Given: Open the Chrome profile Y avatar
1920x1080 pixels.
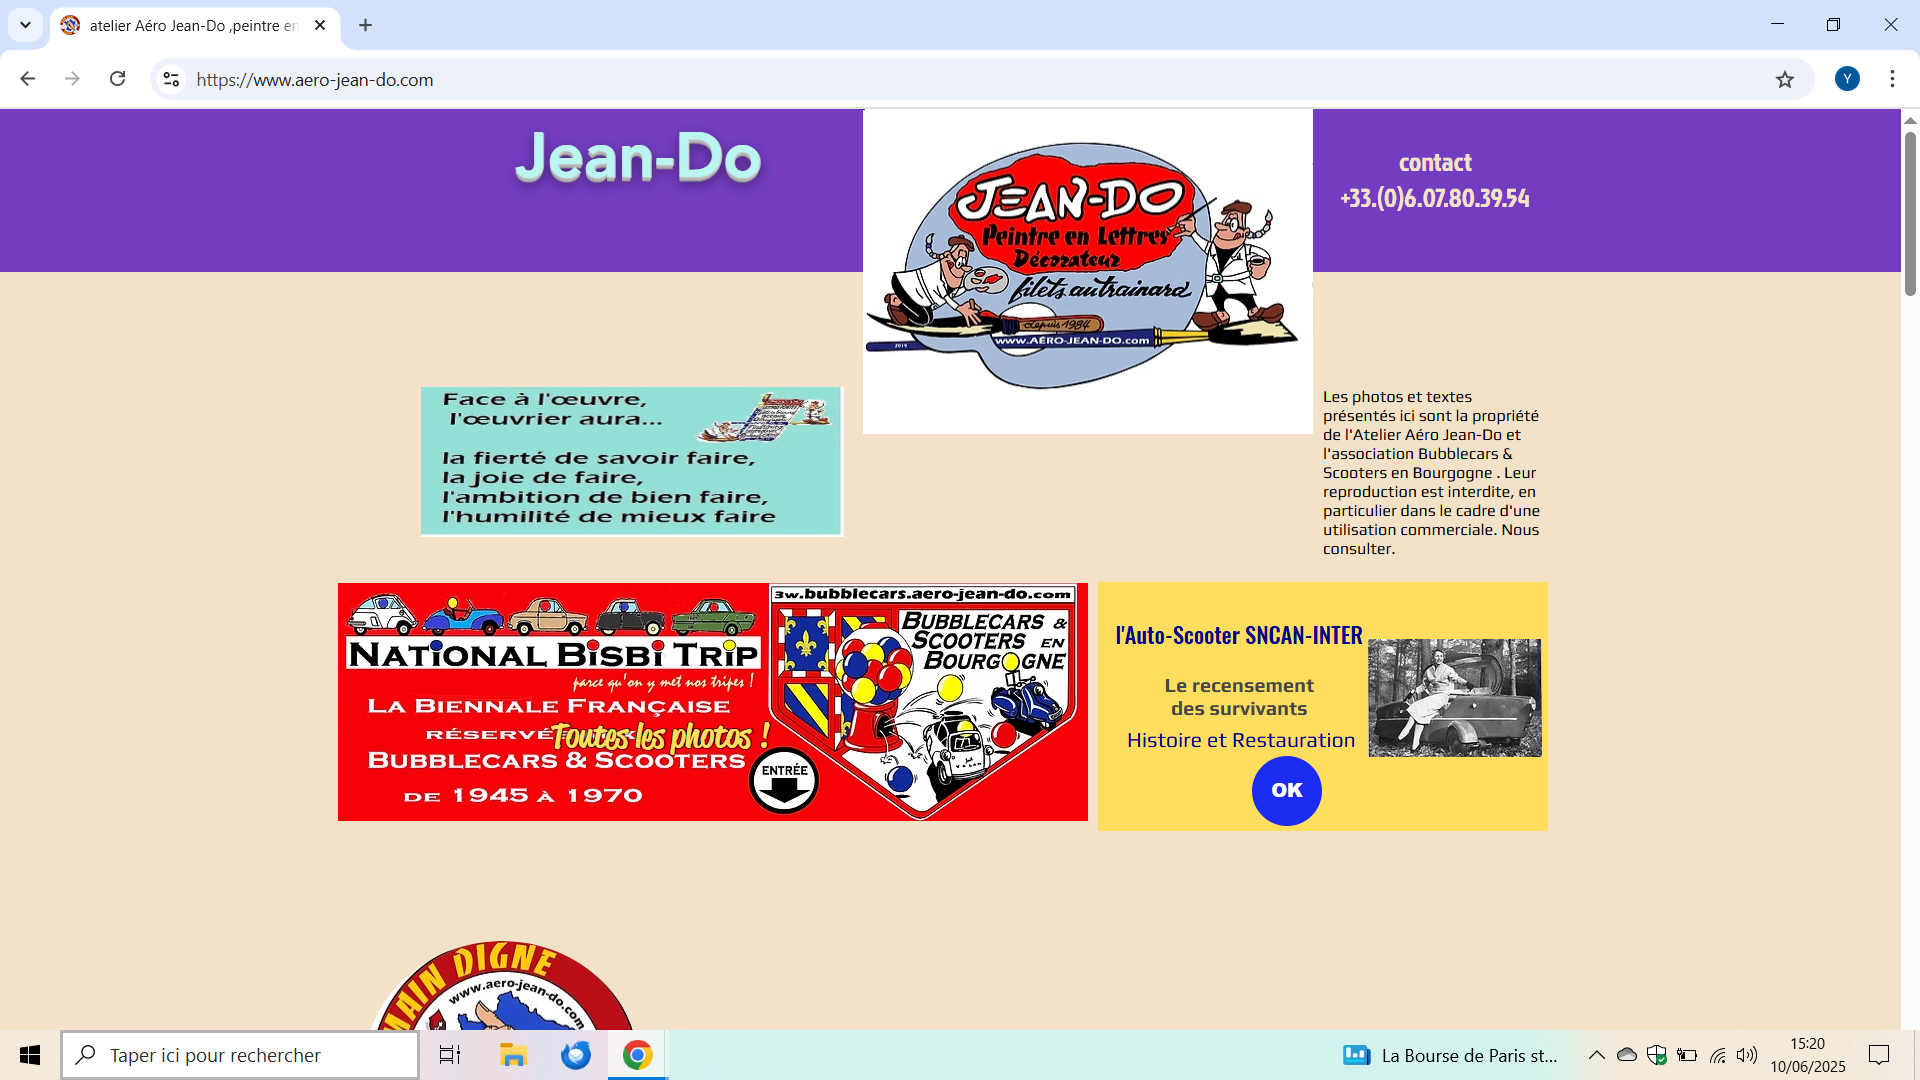Looking at the screenshot, I should click(1847, 79).
